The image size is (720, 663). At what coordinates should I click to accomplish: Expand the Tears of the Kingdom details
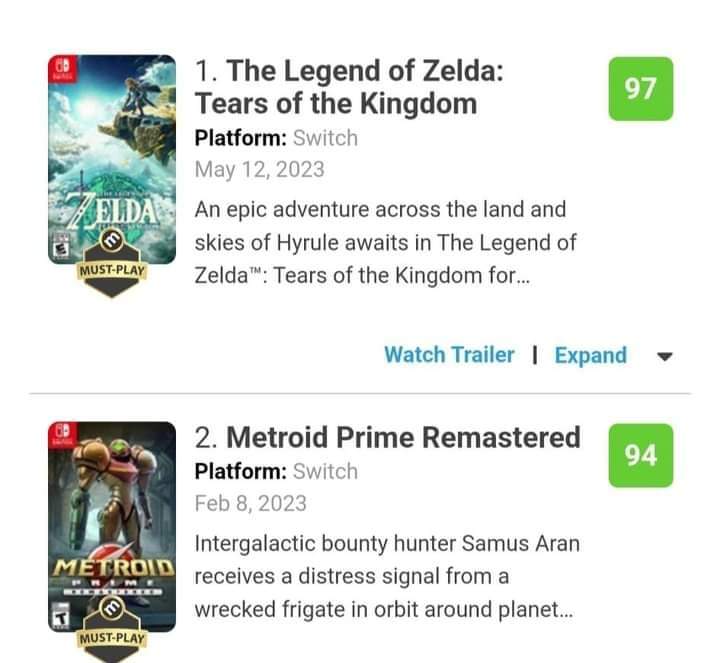pyautogui.click(x=591, y=355)
